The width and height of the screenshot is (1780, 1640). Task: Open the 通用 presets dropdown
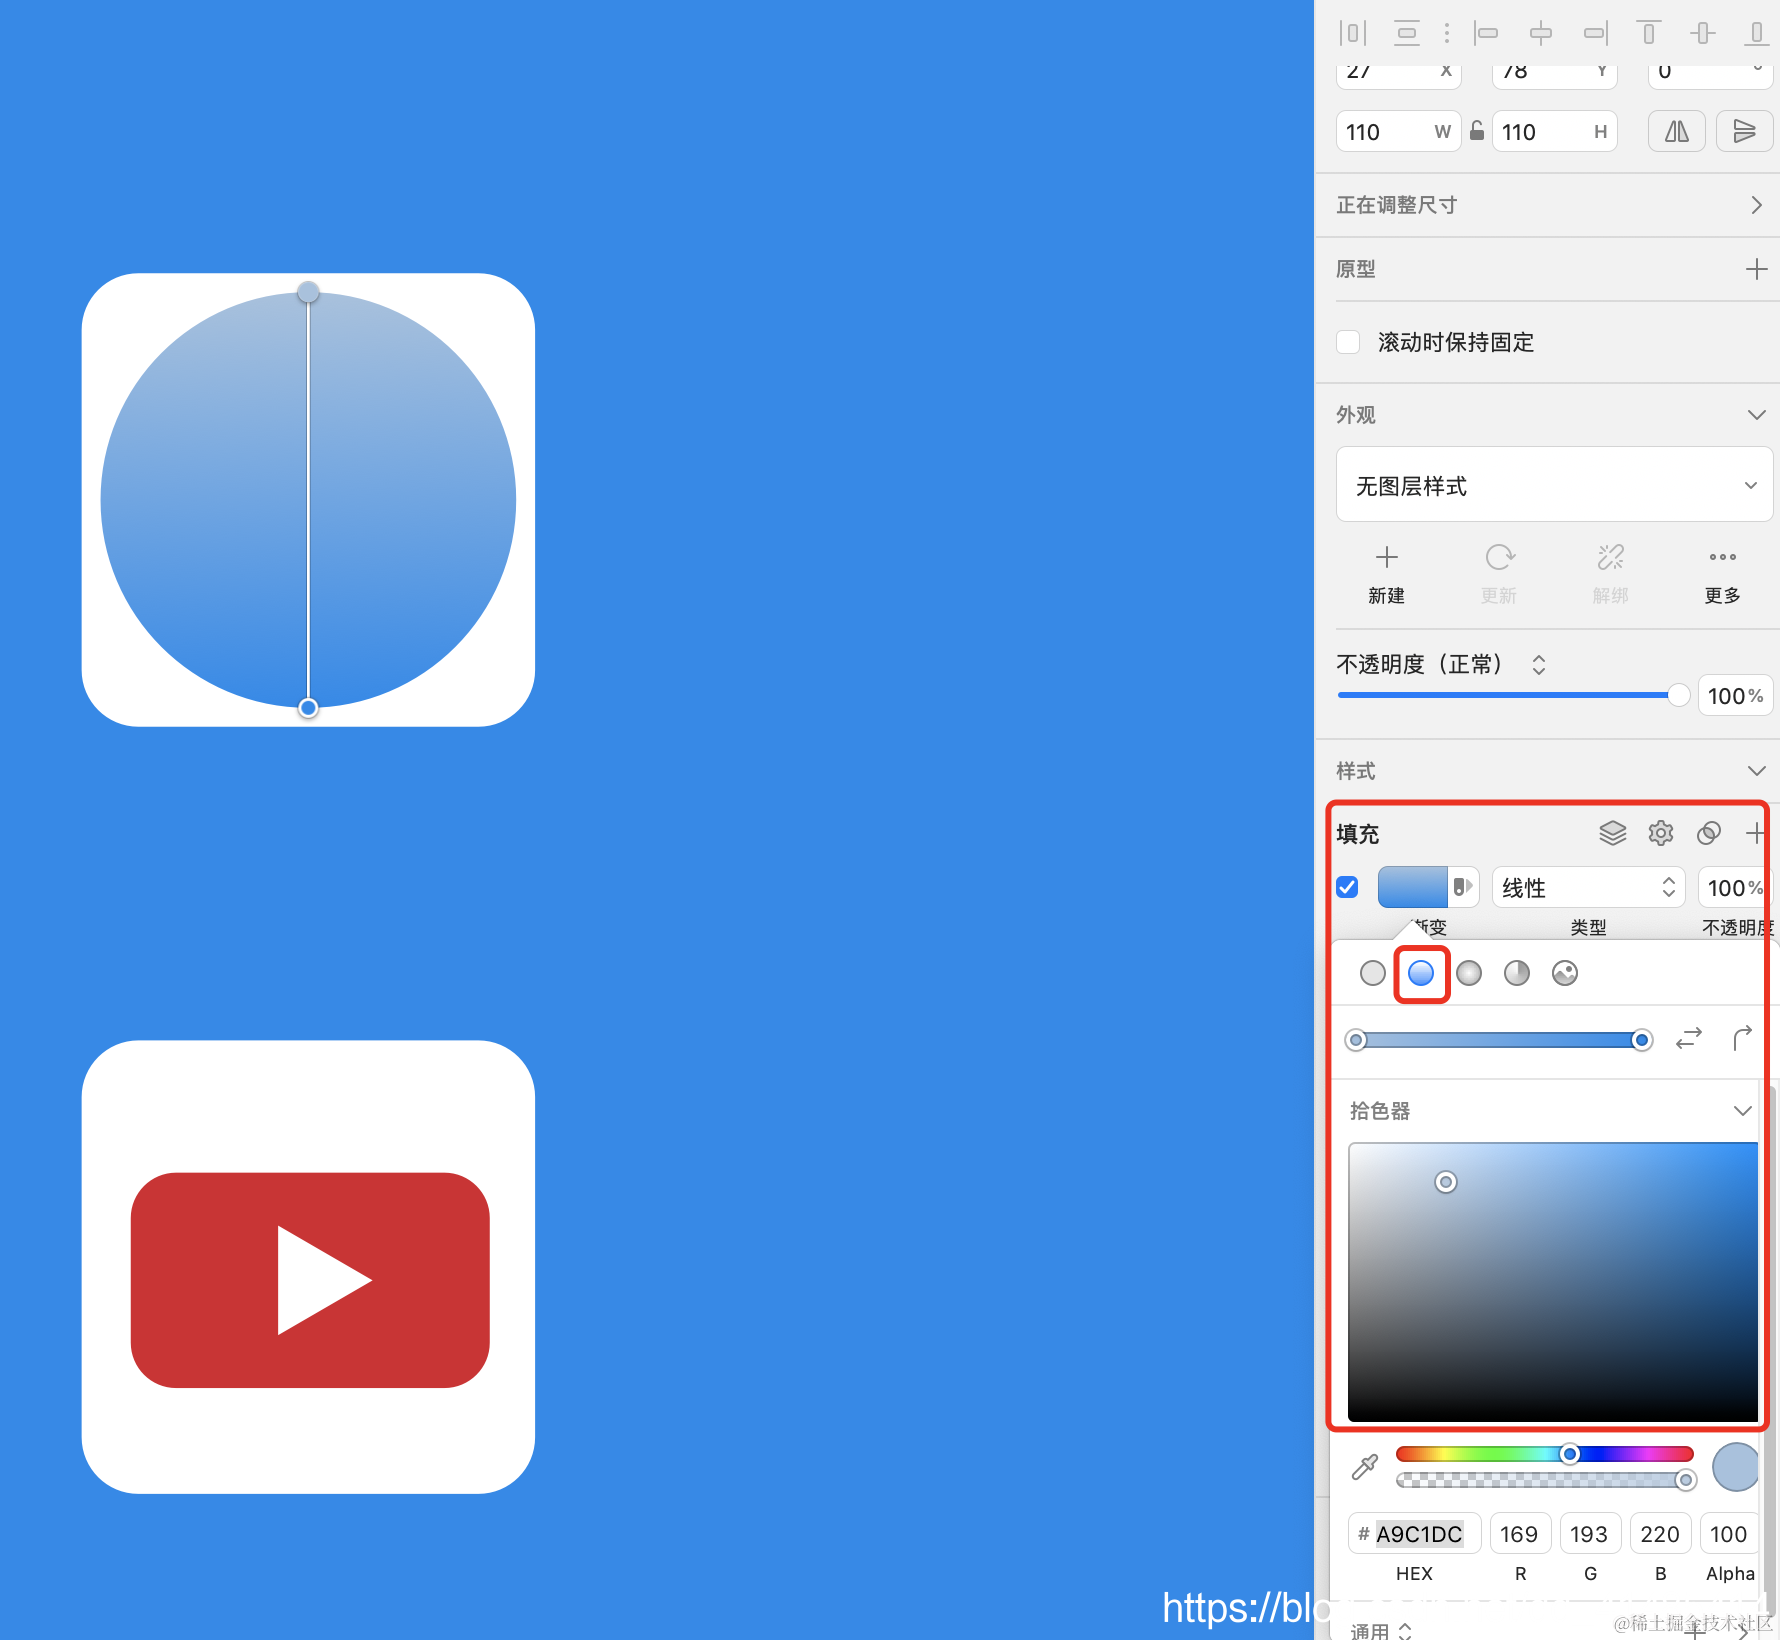click(x=1381, y=1630)
